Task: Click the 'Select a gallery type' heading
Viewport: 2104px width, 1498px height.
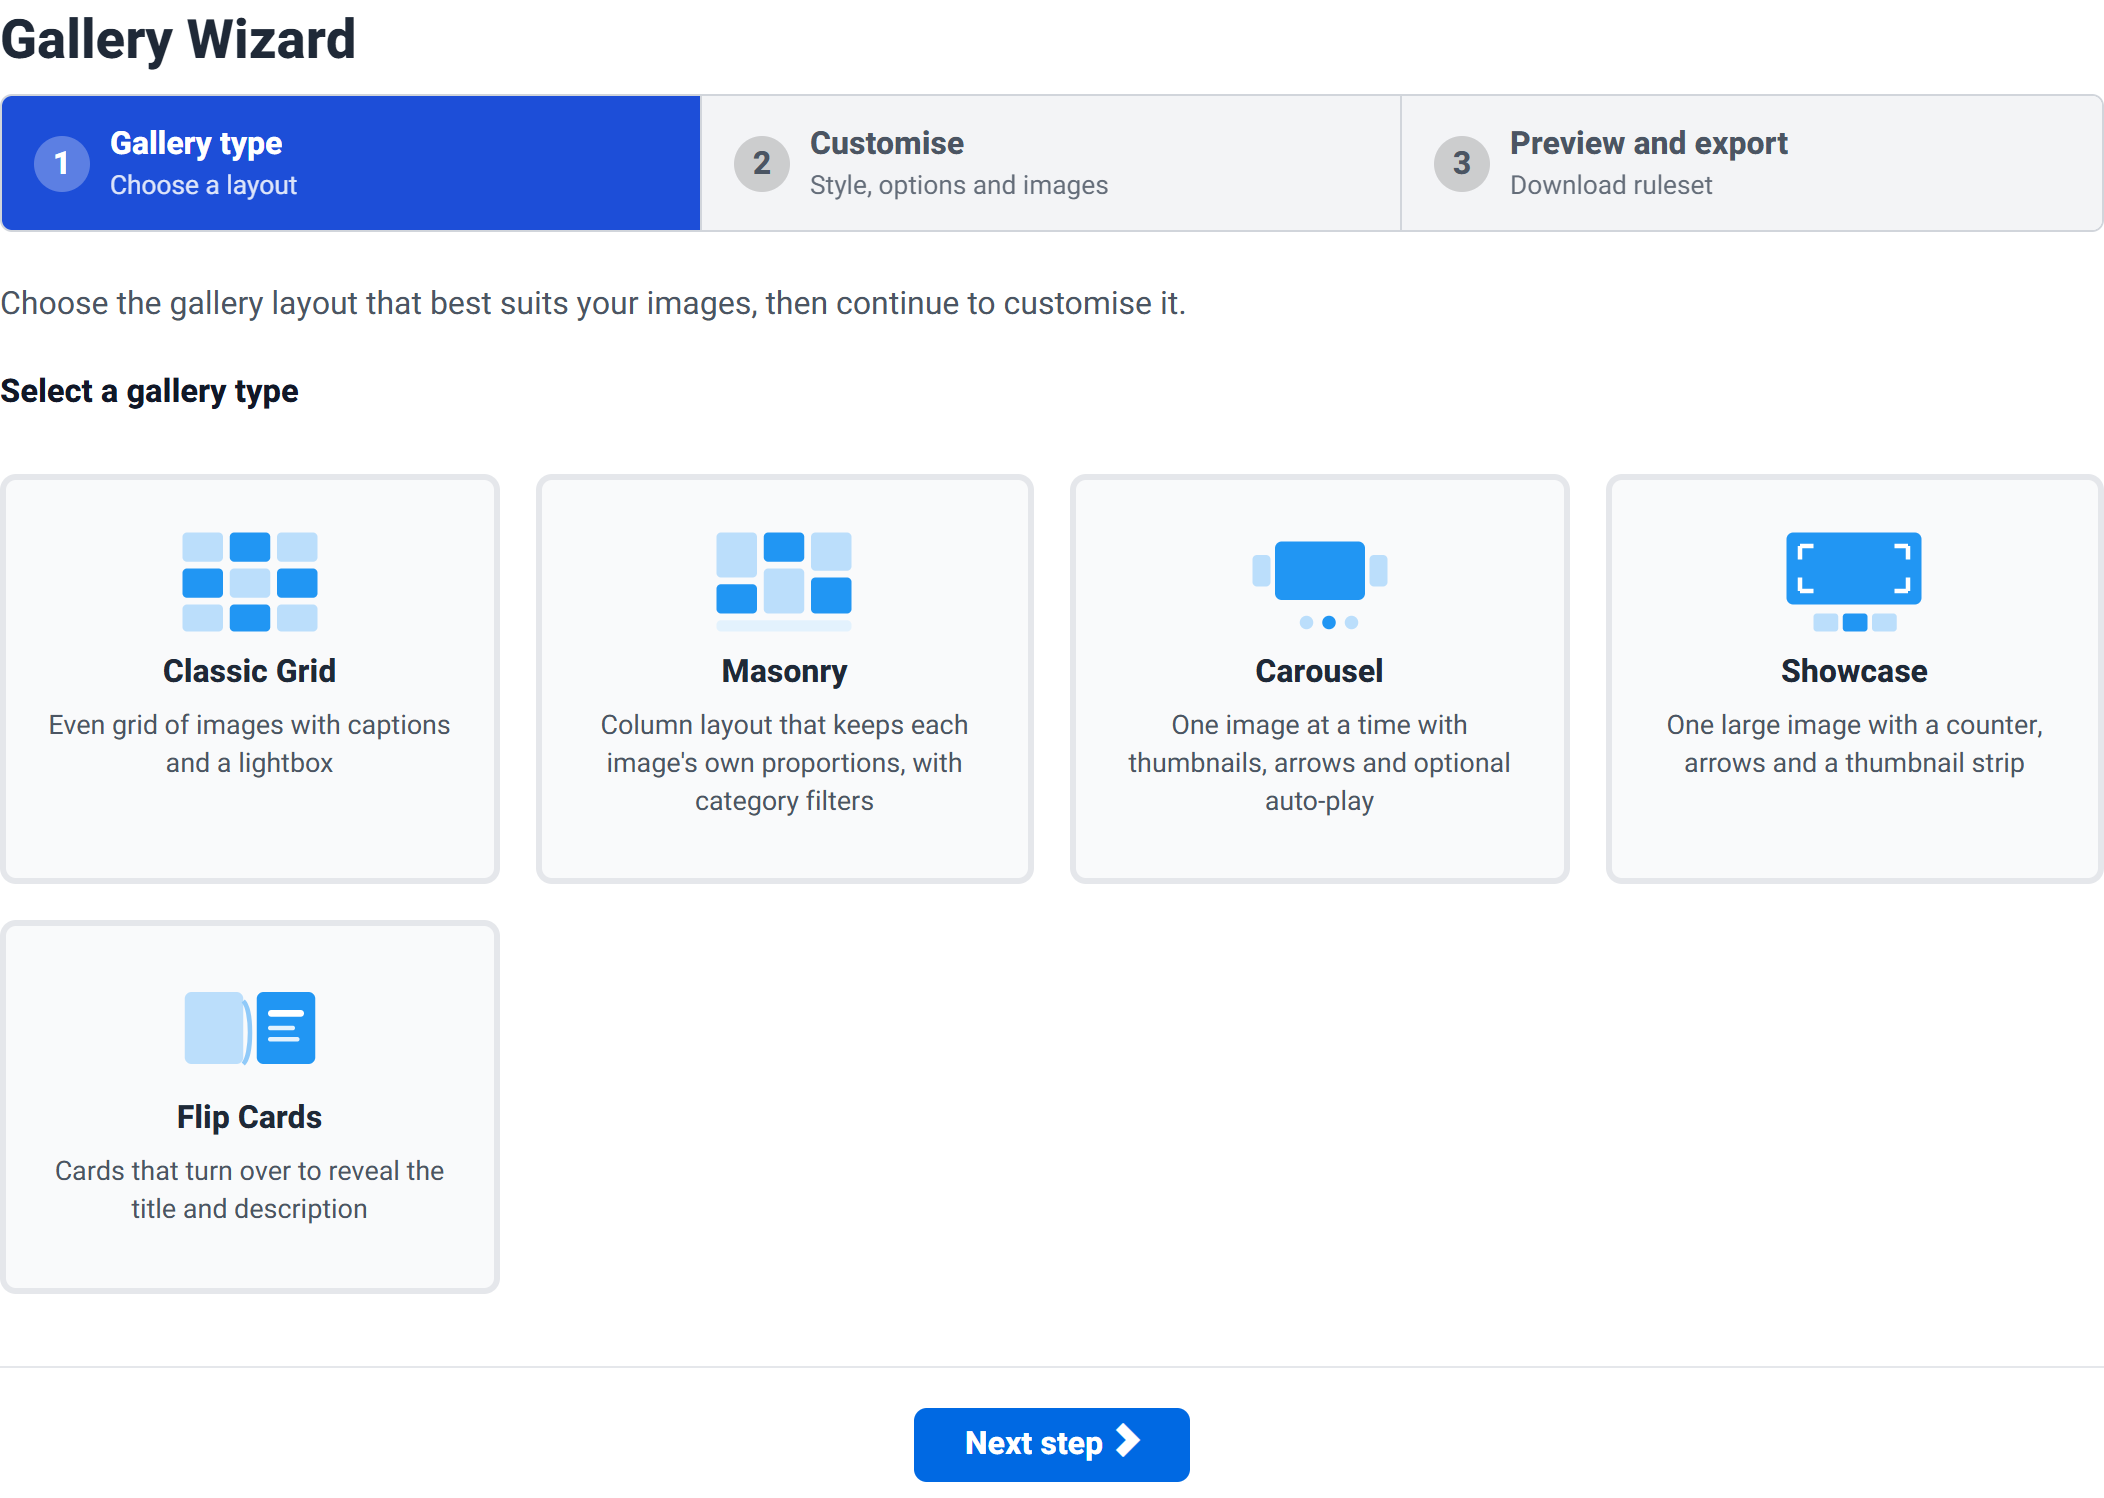Action: [149, 391]
